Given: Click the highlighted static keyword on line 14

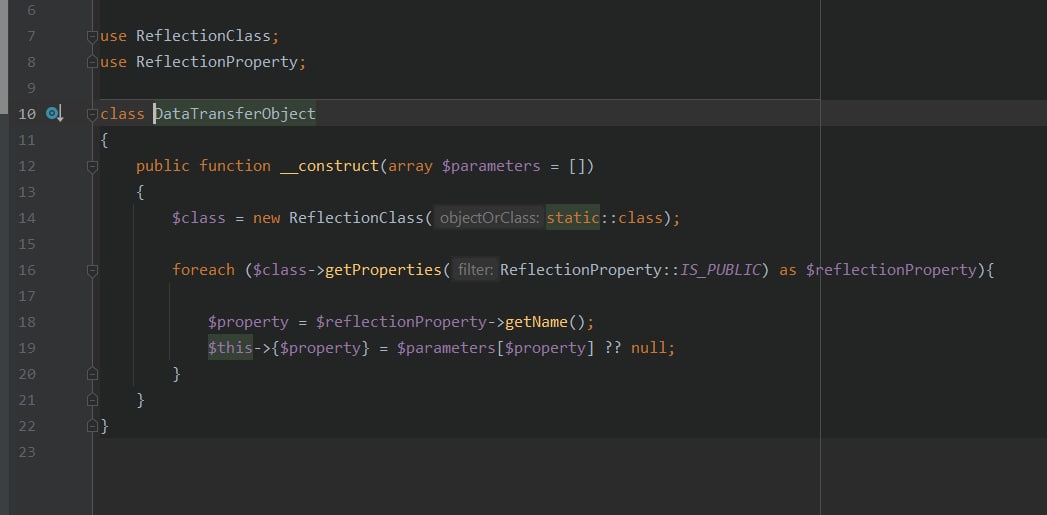Looking at the screenshot, I should tap(573, 218).
